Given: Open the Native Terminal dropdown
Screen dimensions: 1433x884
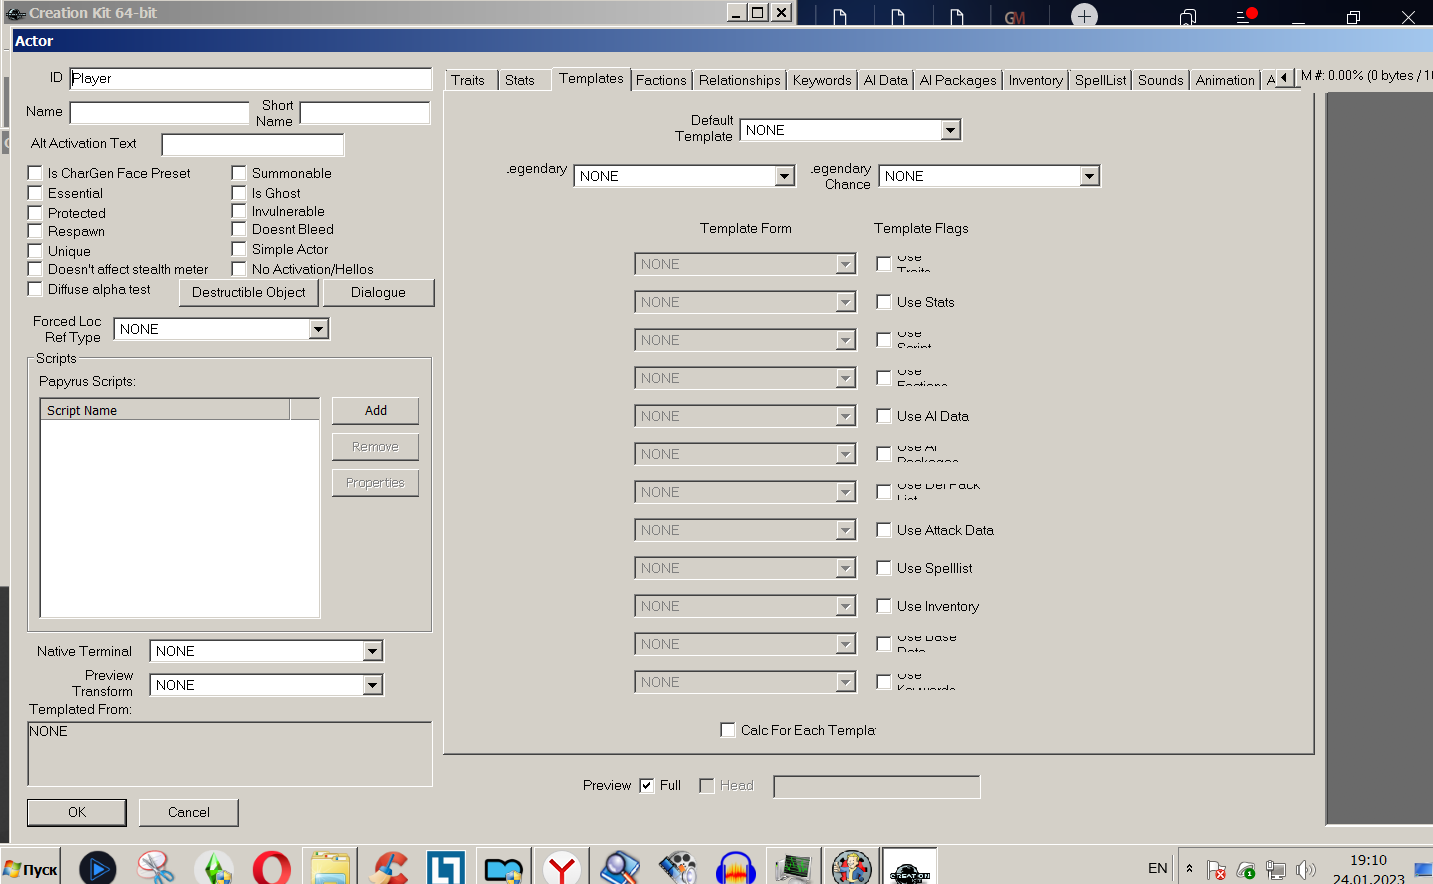Looking at the screenshot, I should (x=372, y=651).
